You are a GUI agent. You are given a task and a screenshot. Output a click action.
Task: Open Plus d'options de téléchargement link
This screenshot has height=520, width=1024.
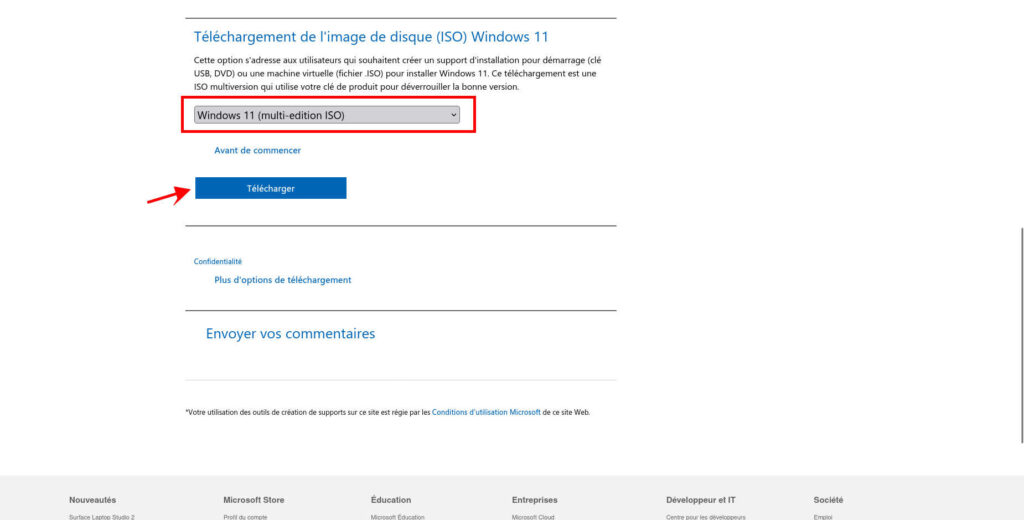(283, 280)
